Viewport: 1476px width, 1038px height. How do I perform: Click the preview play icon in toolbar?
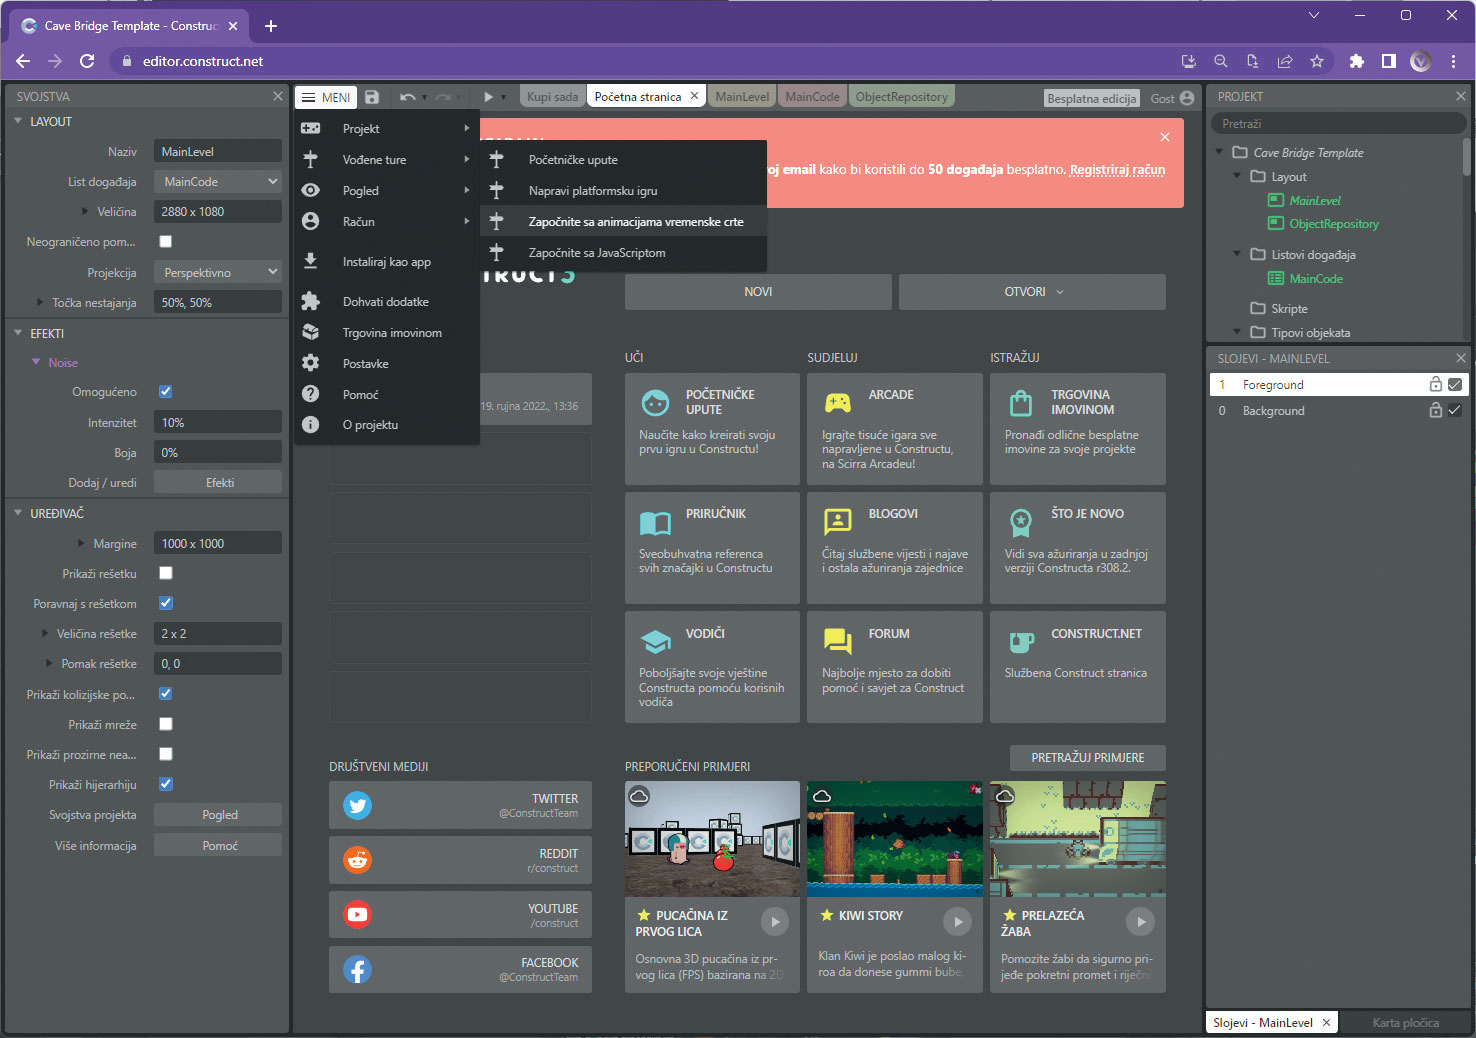488,97
